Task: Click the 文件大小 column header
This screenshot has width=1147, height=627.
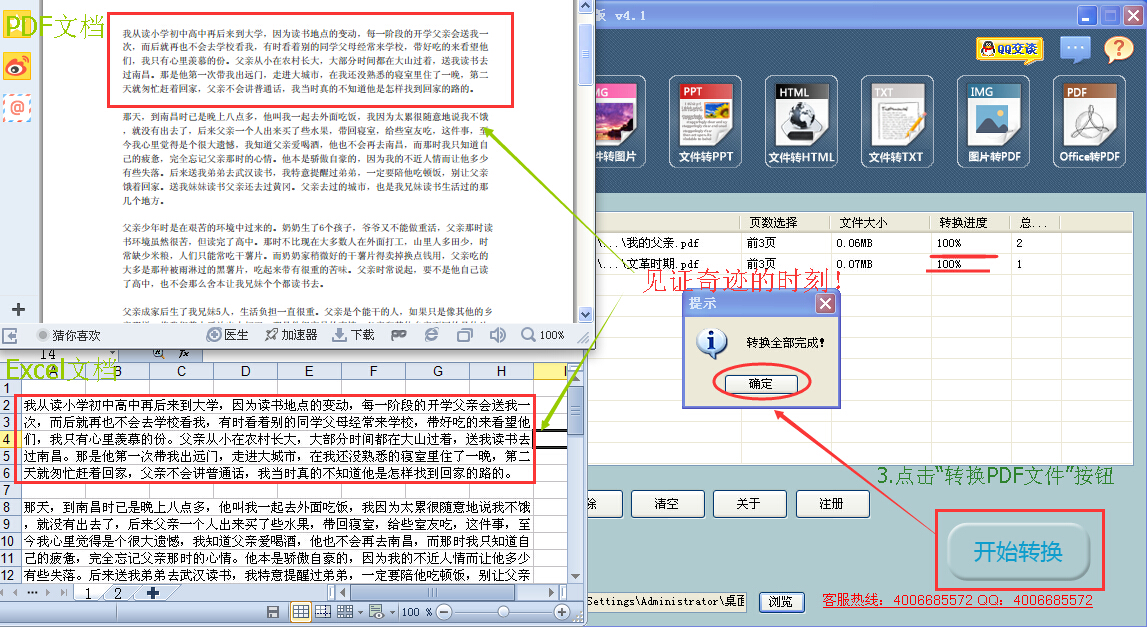Action: [x=879, y=222]
